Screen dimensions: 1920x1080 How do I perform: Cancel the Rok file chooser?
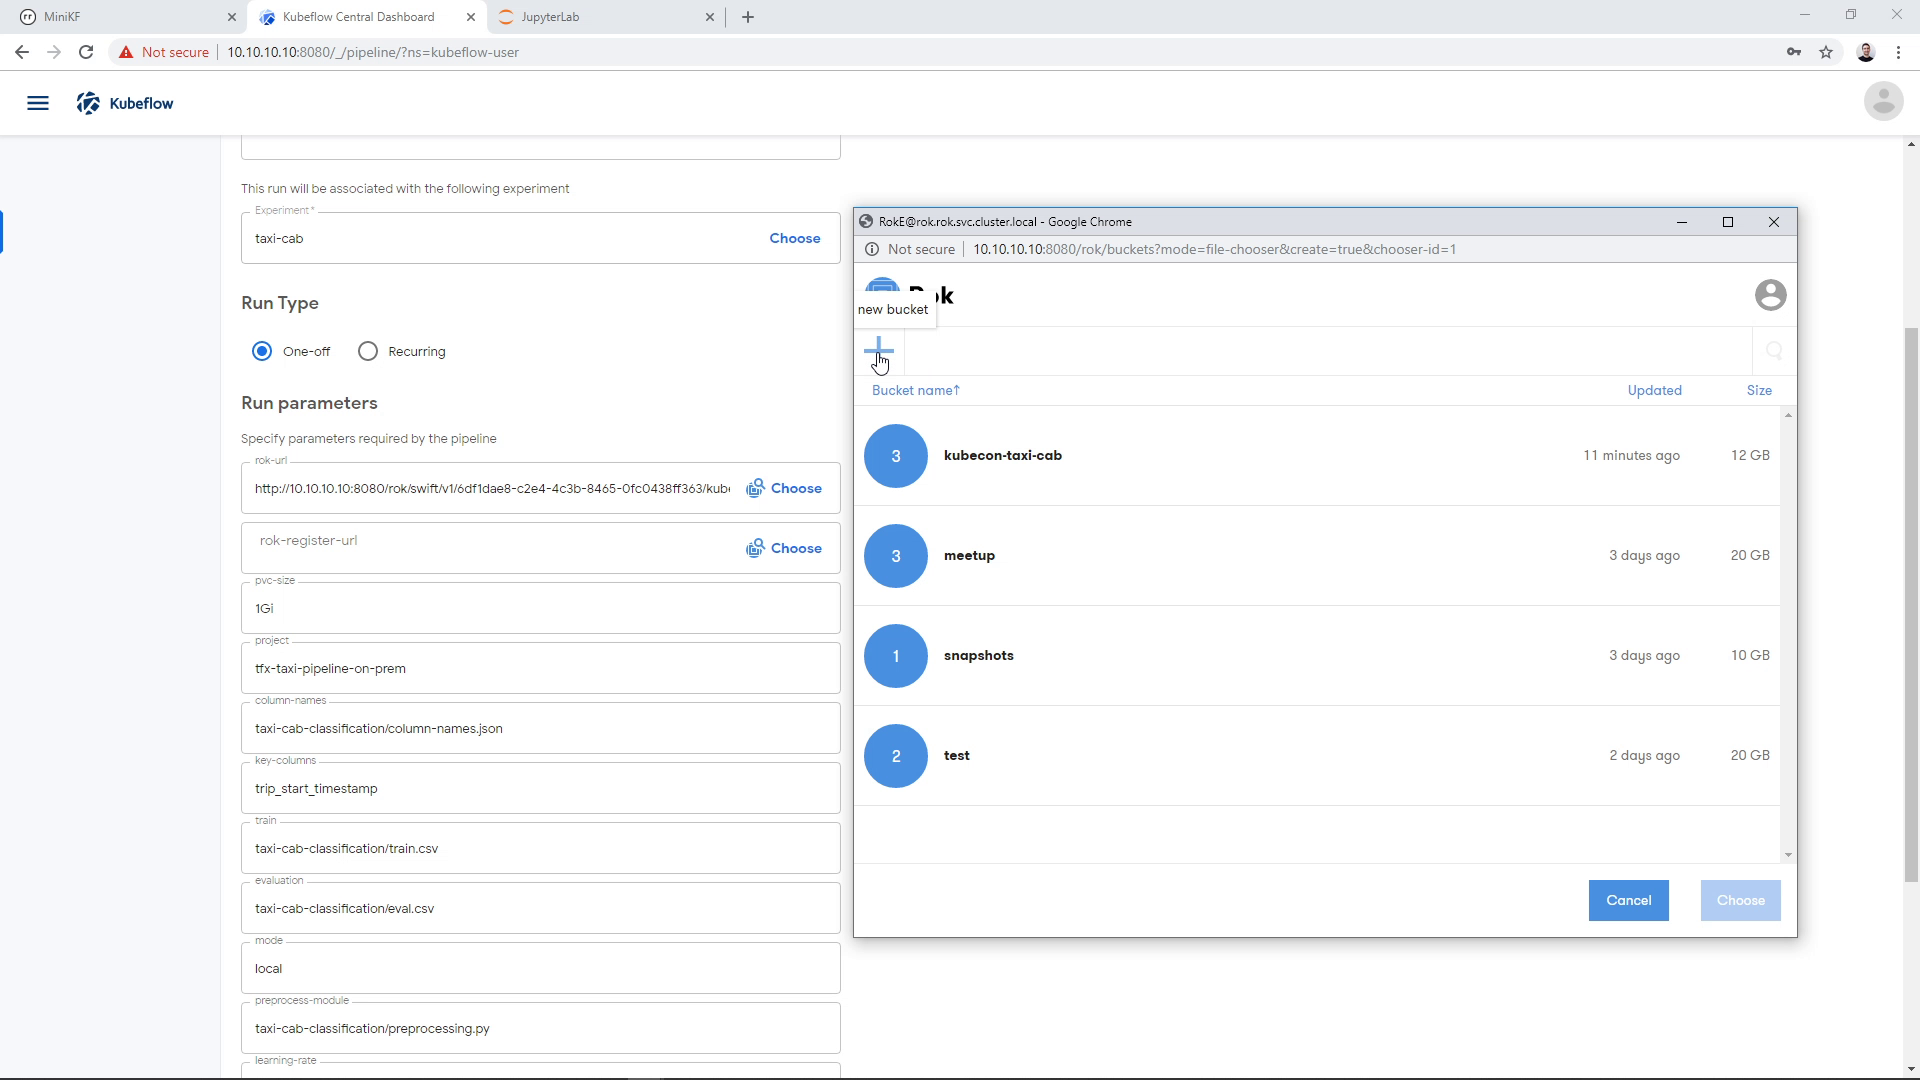coord(1628,900)
